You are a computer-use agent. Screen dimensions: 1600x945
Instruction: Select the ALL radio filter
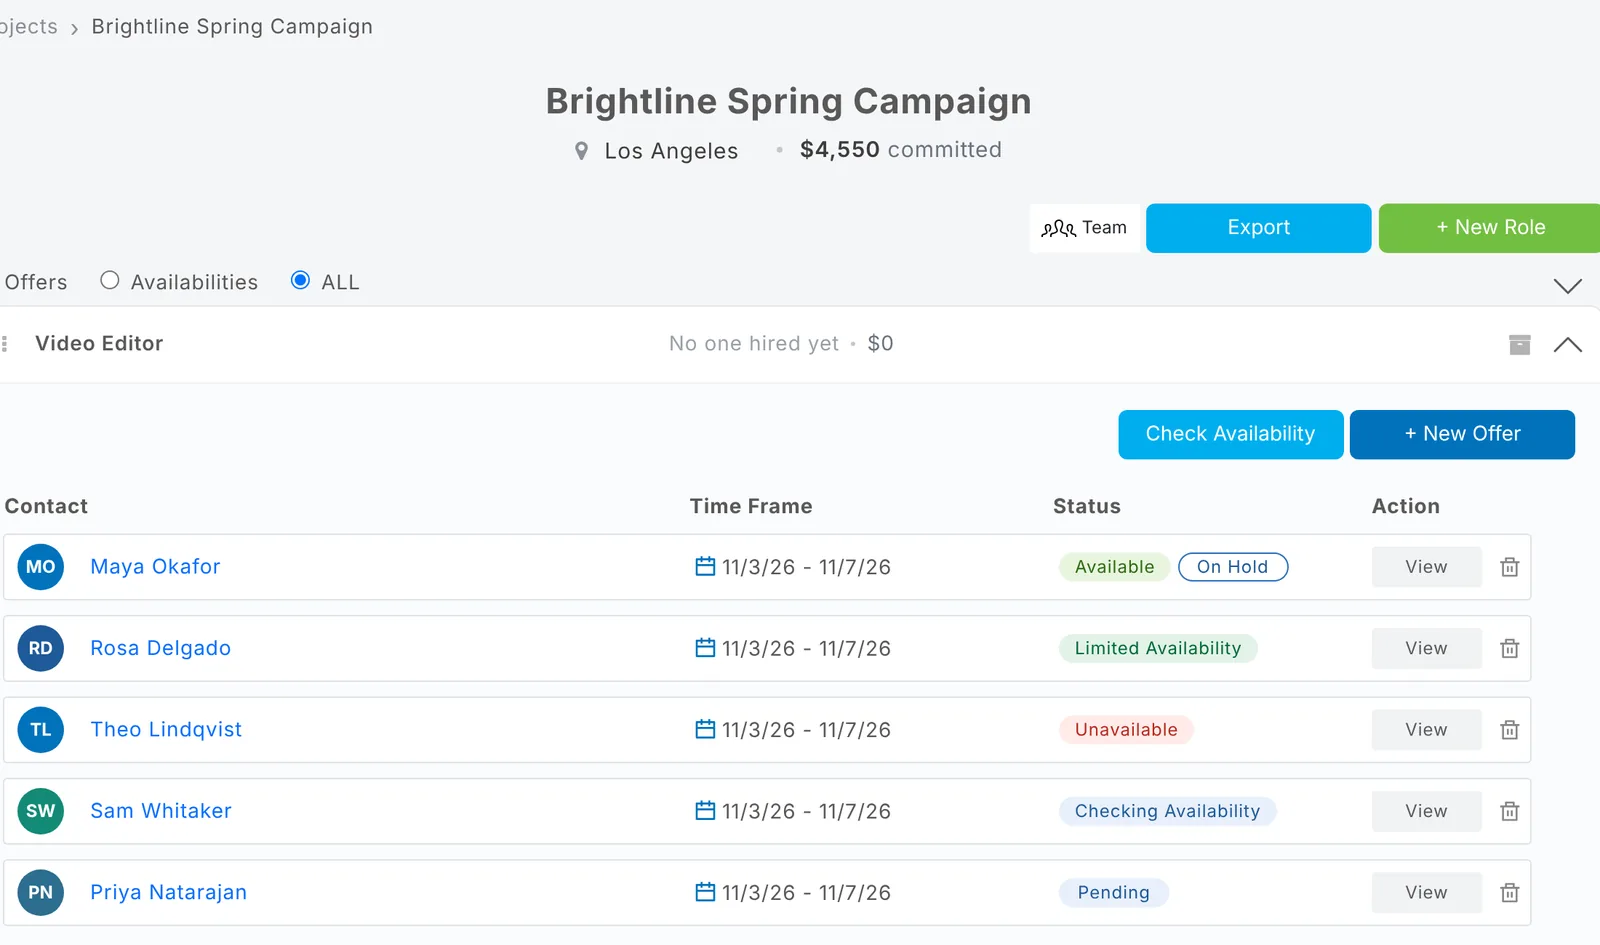coord(300,281)
